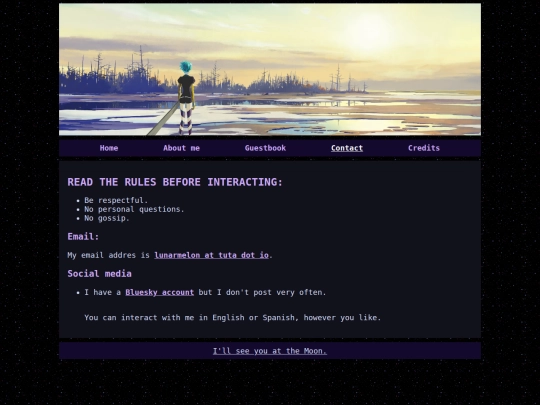Open the Home page link
Screen dimensions: 540x405
[x=109, y=148]
